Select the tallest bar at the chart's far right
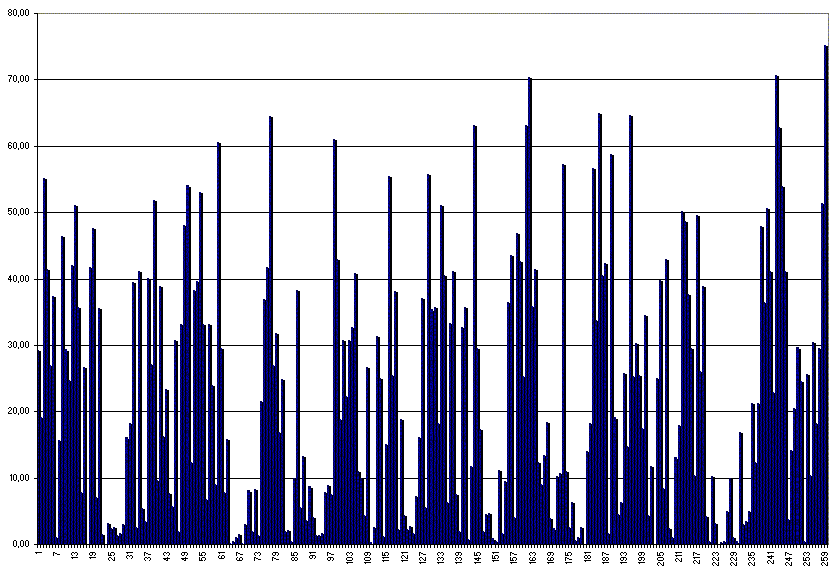Image resolution: width=837 pixels, height=573 pixels. [826, 300]
